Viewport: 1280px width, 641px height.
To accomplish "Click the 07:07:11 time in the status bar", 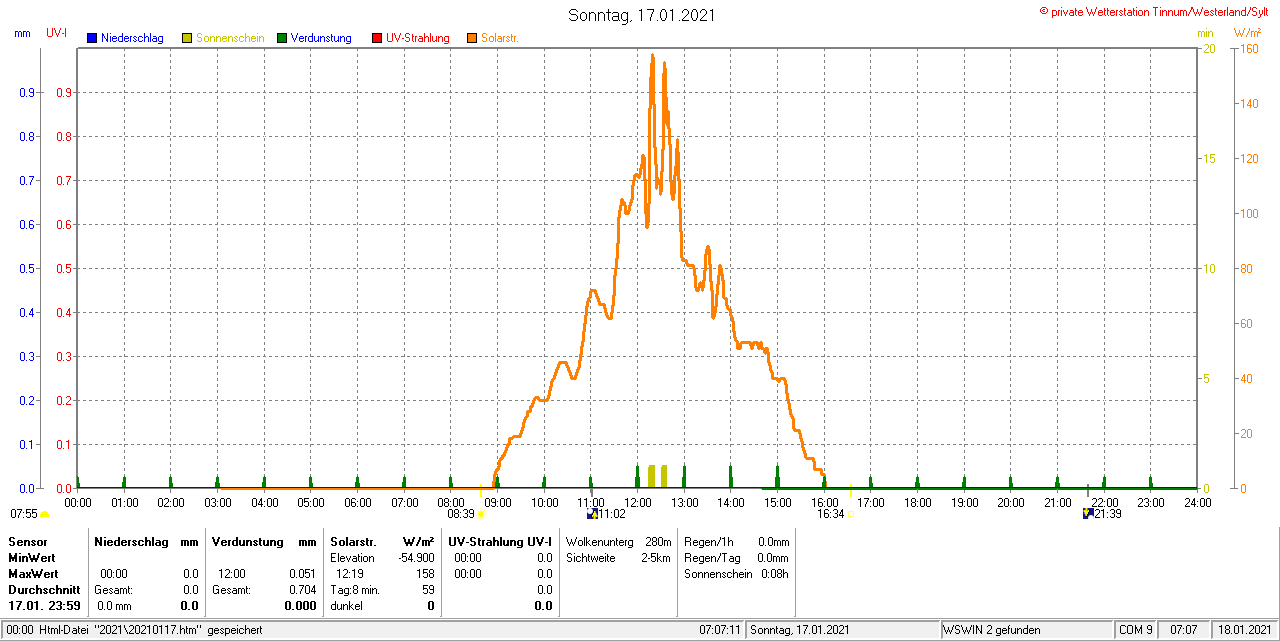I will click(x=720, y=630).
